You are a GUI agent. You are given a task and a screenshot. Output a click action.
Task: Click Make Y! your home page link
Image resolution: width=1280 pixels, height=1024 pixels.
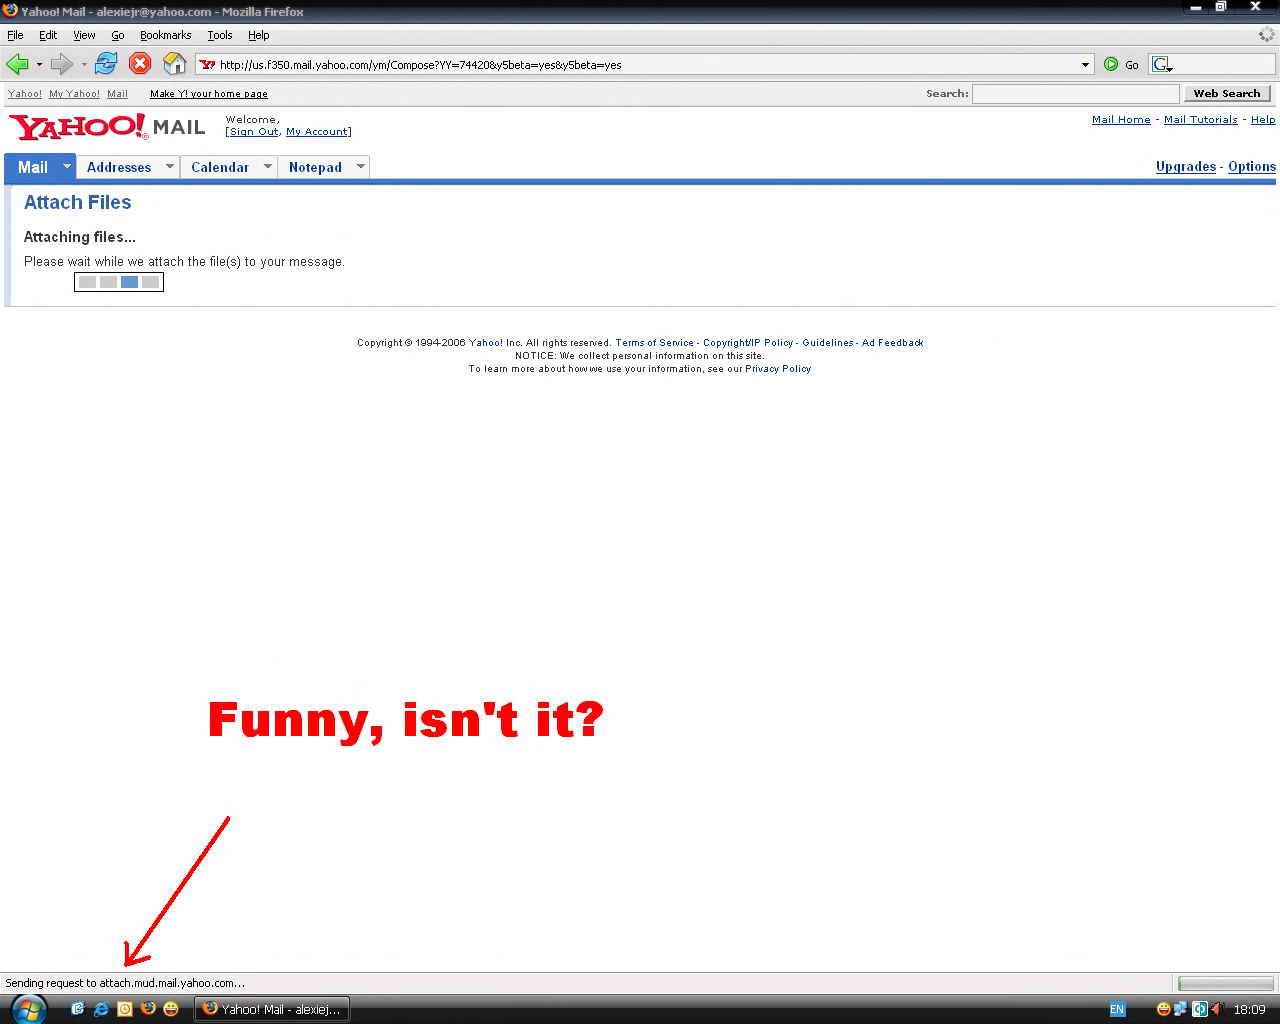click(x=209, y=94)
